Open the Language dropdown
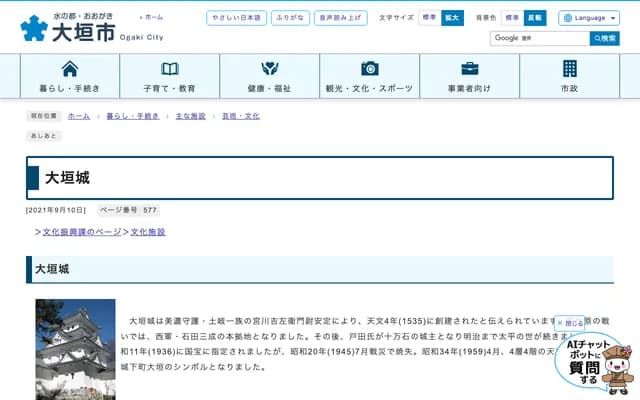Image resolution: width=640 pixels, height=400 pixels. pos(589,18)
